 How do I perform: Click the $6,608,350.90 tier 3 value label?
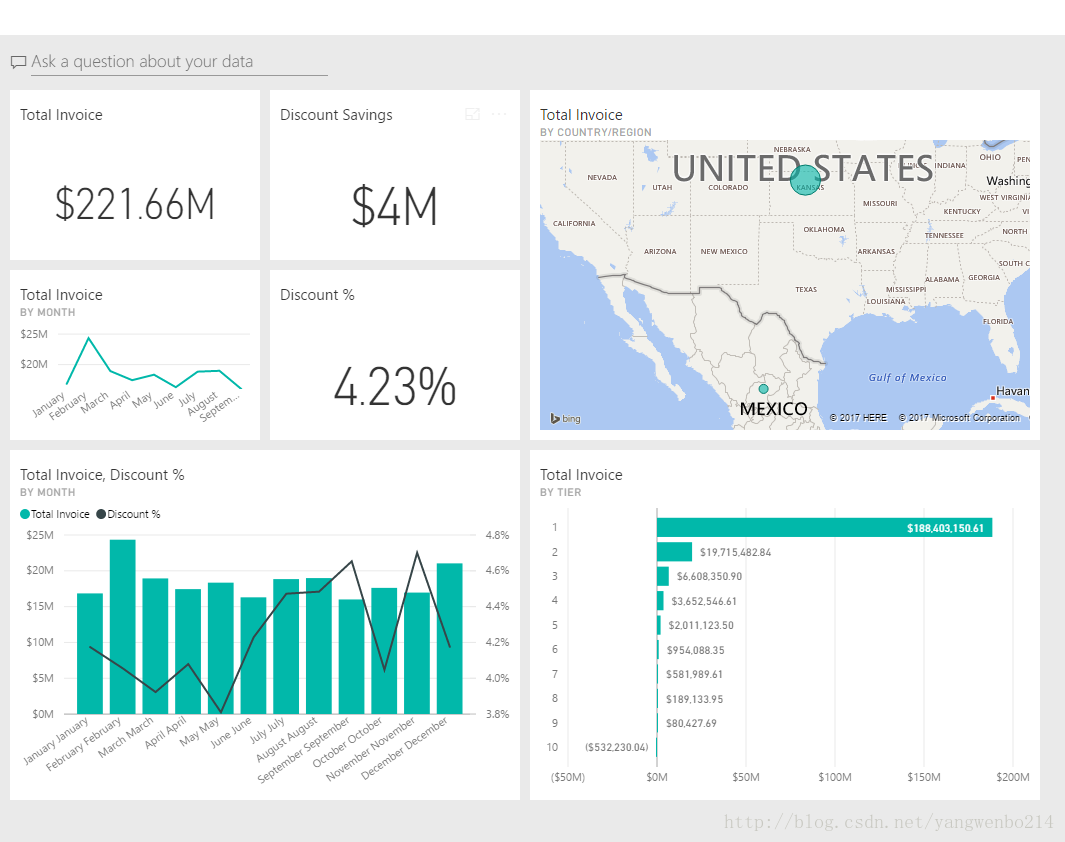(x=709, y=576)
